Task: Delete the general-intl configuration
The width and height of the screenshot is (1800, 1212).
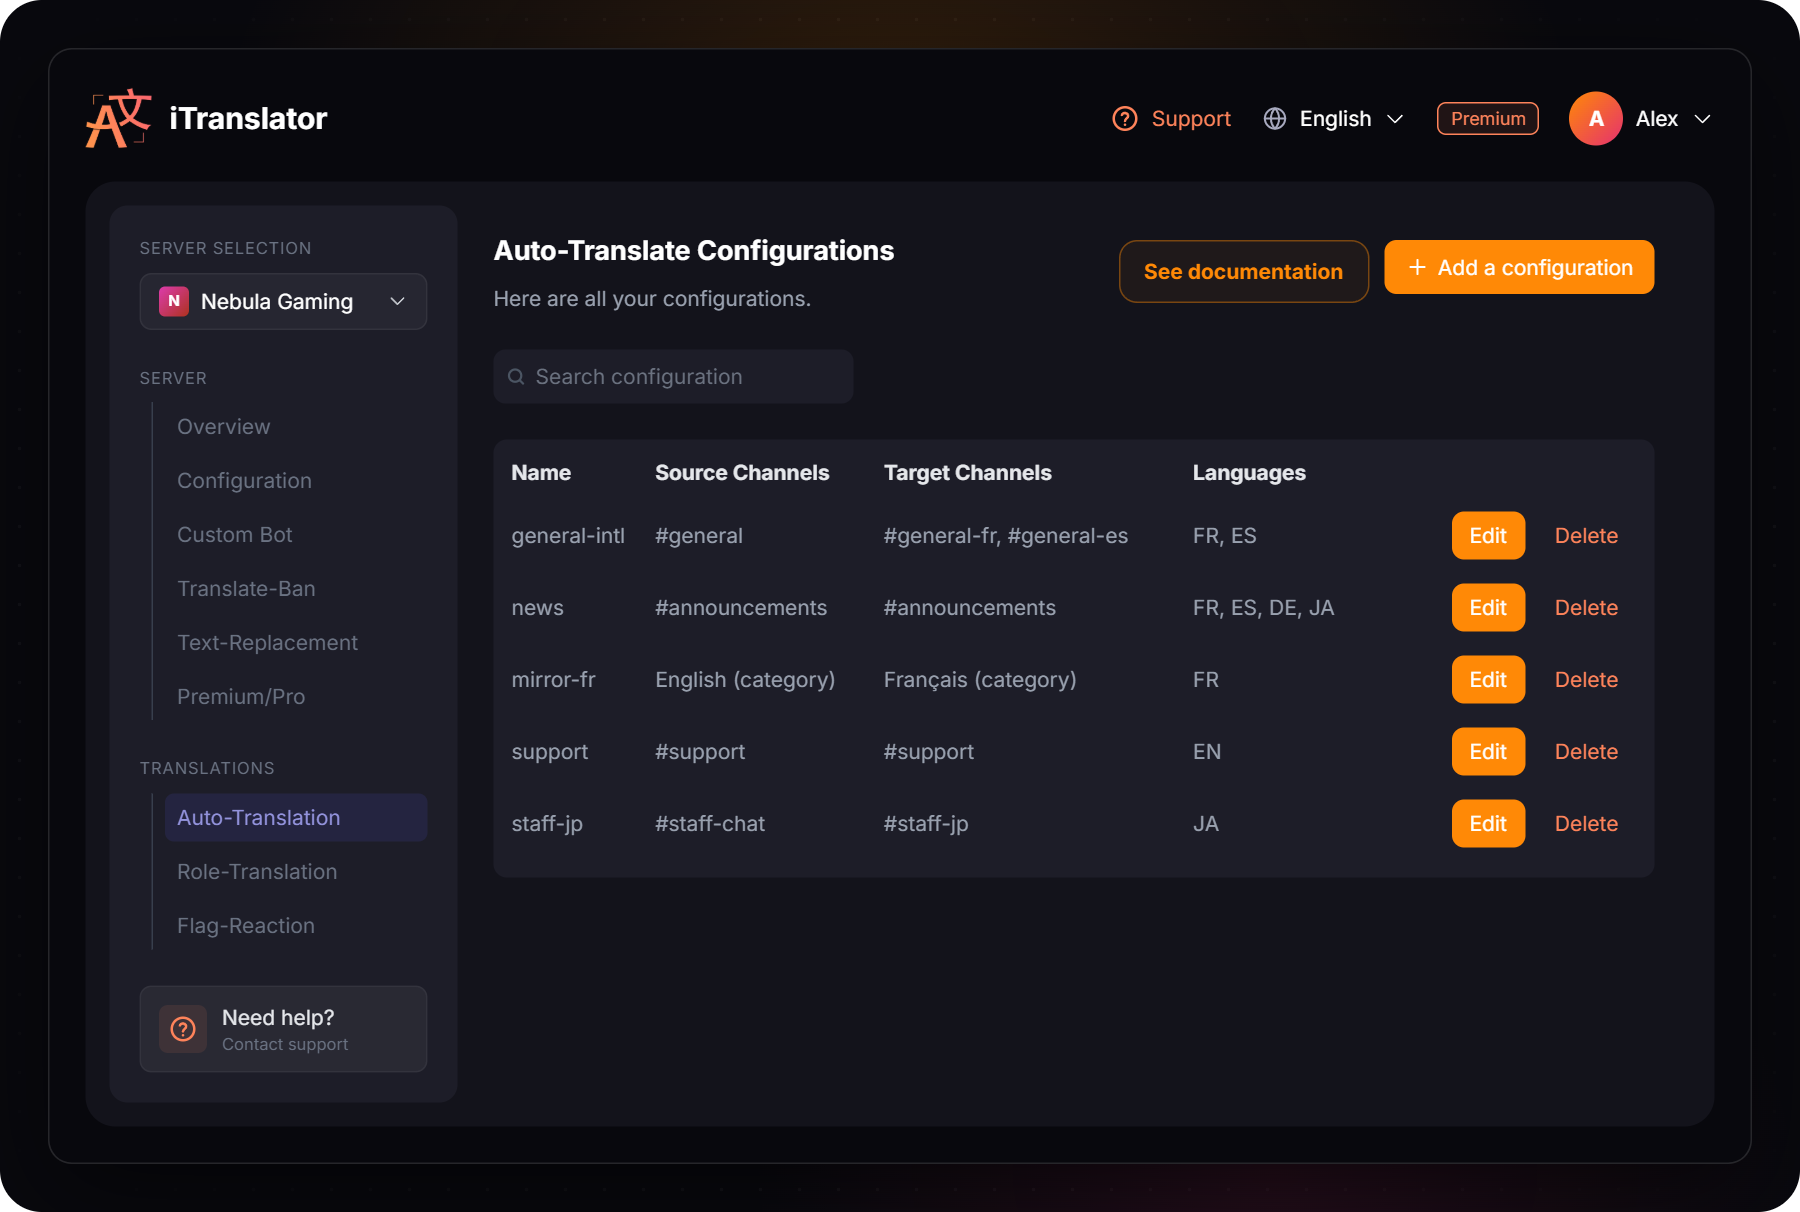Action: pos(1586,536)
